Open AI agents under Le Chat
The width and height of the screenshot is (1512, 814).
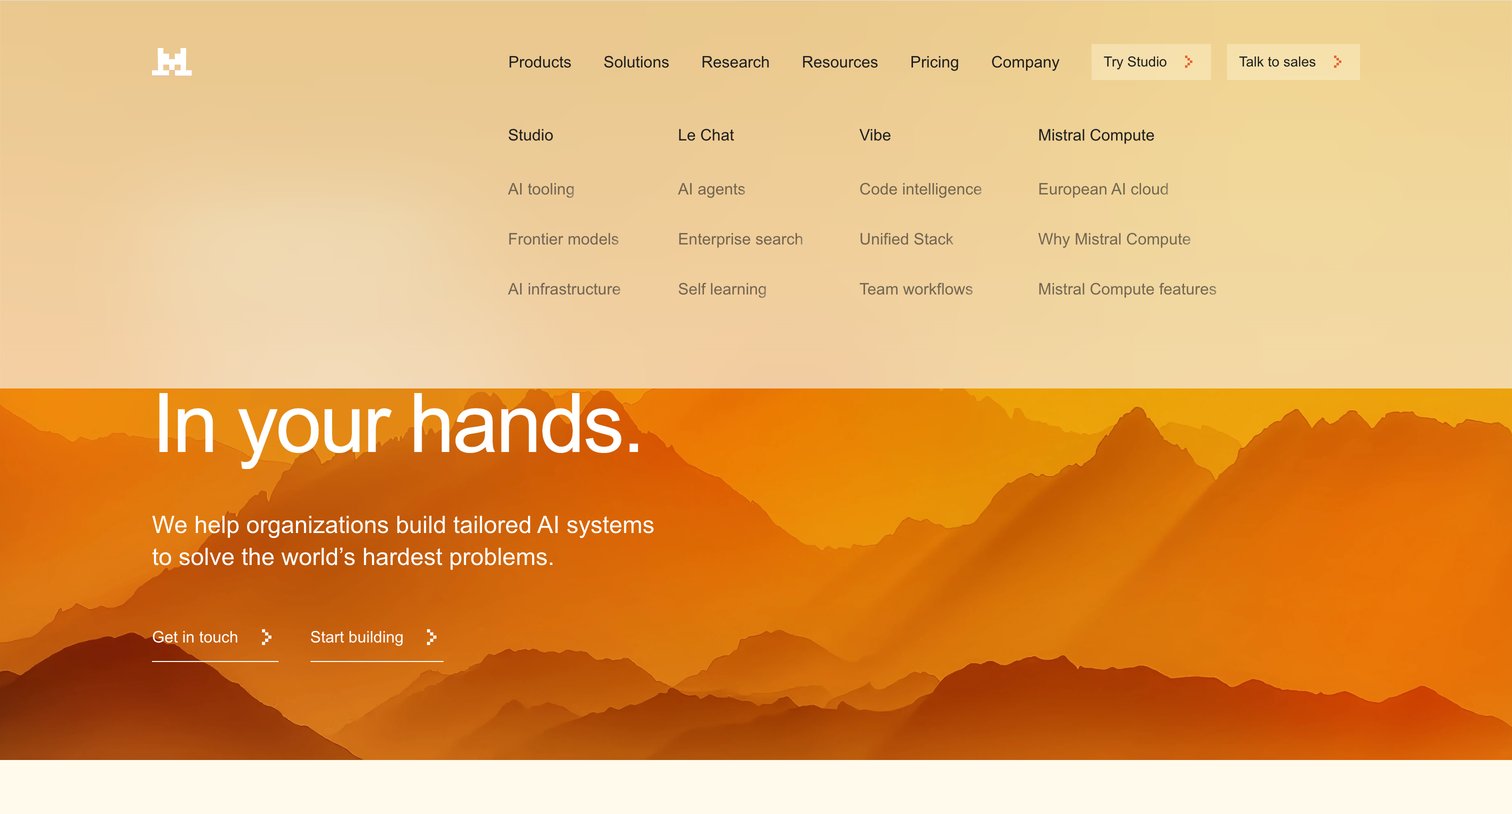pos(711,189)
